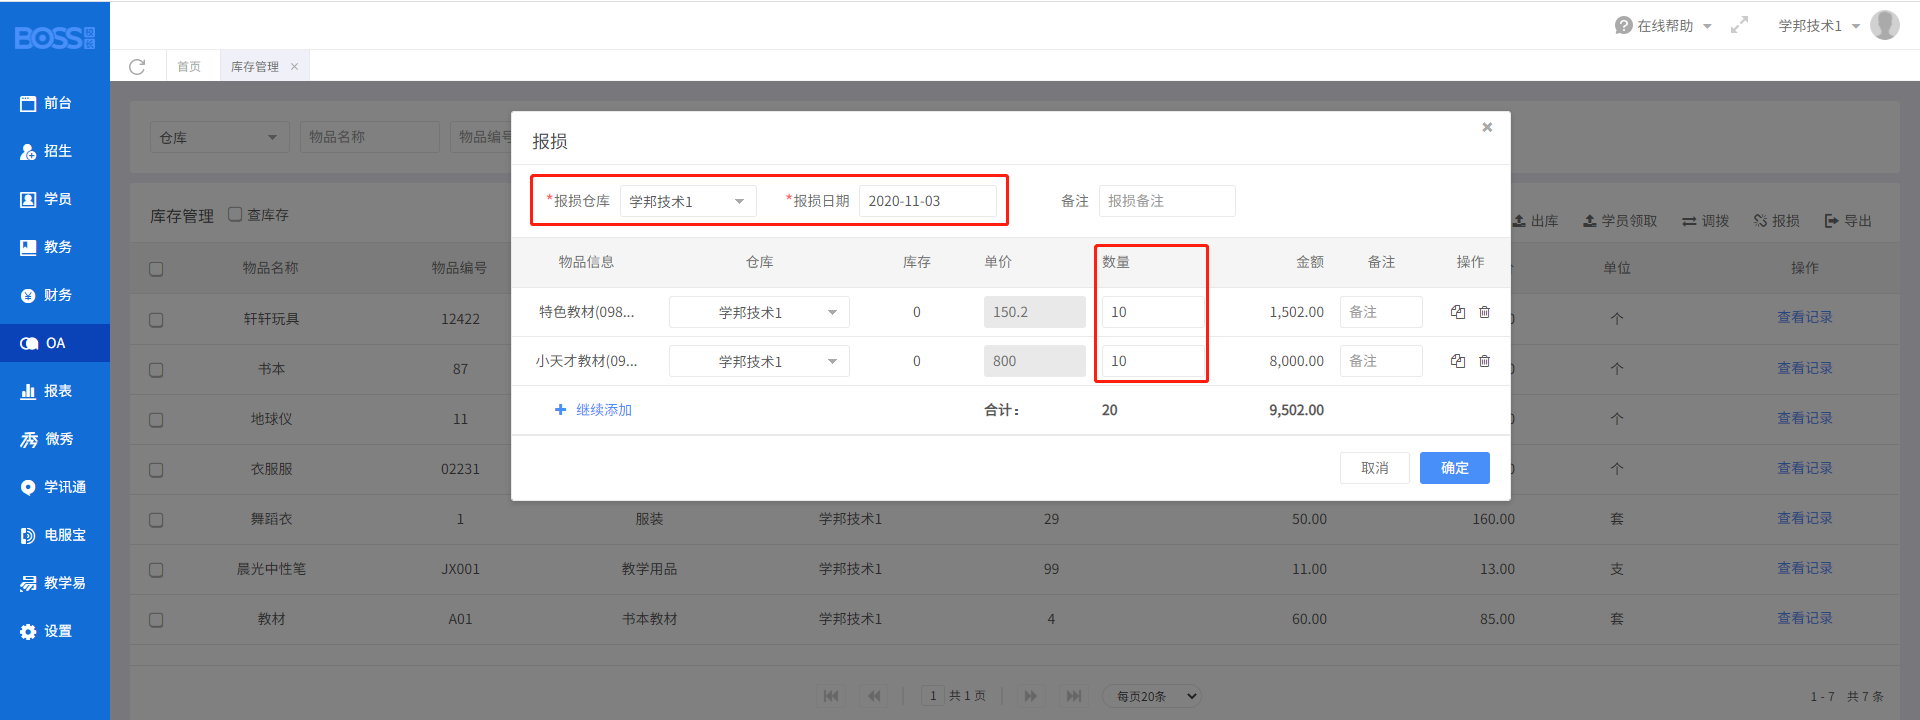Viewport: 1920px width, 720px height.
Task: Click 备注 field in 特色教材 row
Action: pyautogui.click(x=1381, y=312)
